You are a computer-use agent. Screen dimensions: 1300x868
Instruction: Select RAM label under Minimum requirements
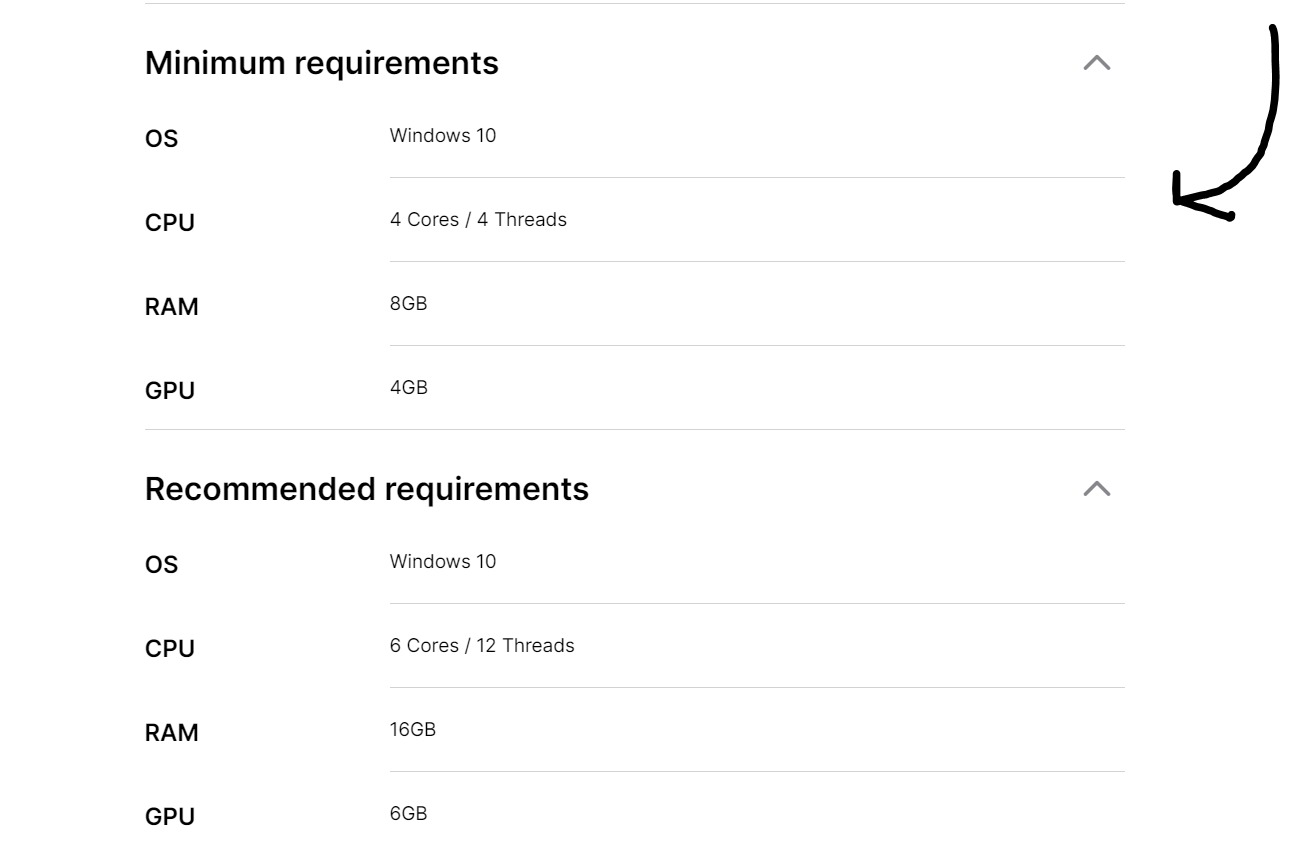[x=171, y=306]
